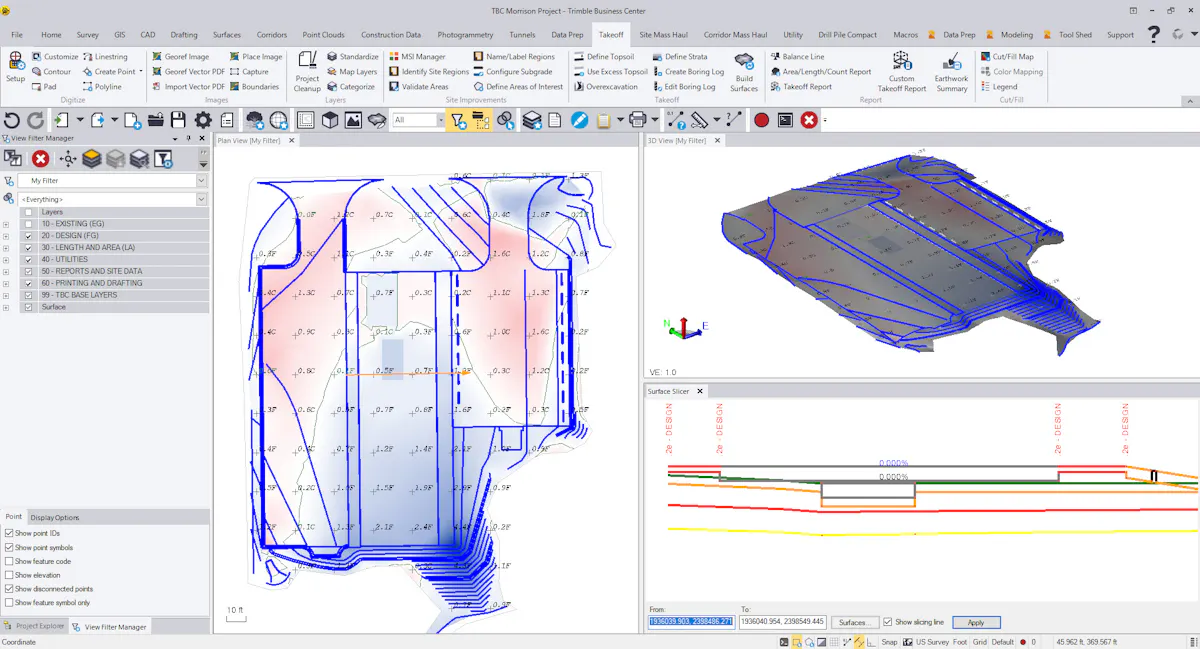Expand the 30 - LENGTH AND AREA (LA) group

(x=7, y=248)
